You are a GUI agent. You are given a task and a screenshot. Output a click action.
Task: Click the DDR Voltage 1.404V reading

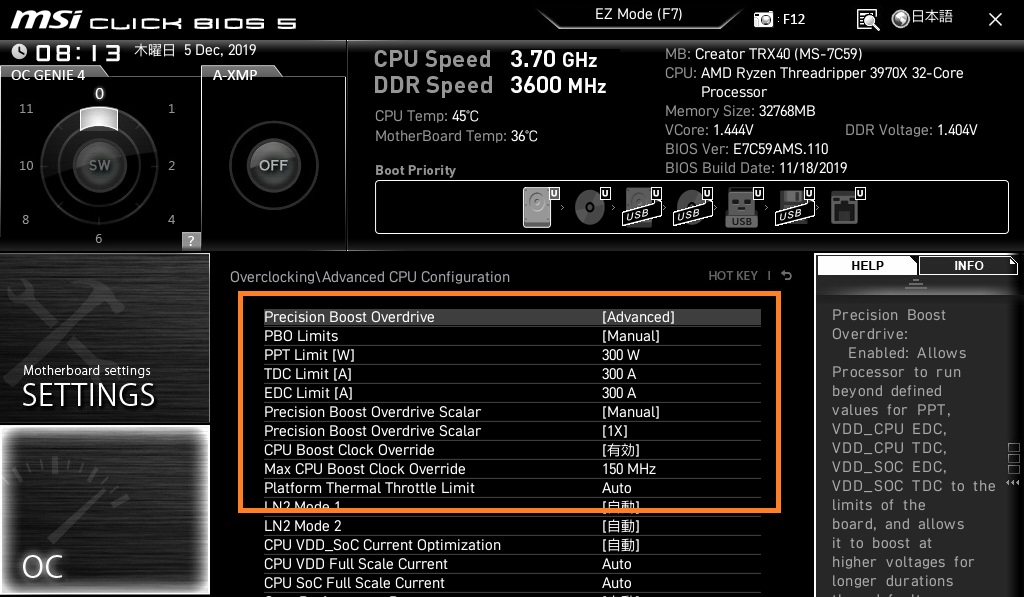[911, 130]
